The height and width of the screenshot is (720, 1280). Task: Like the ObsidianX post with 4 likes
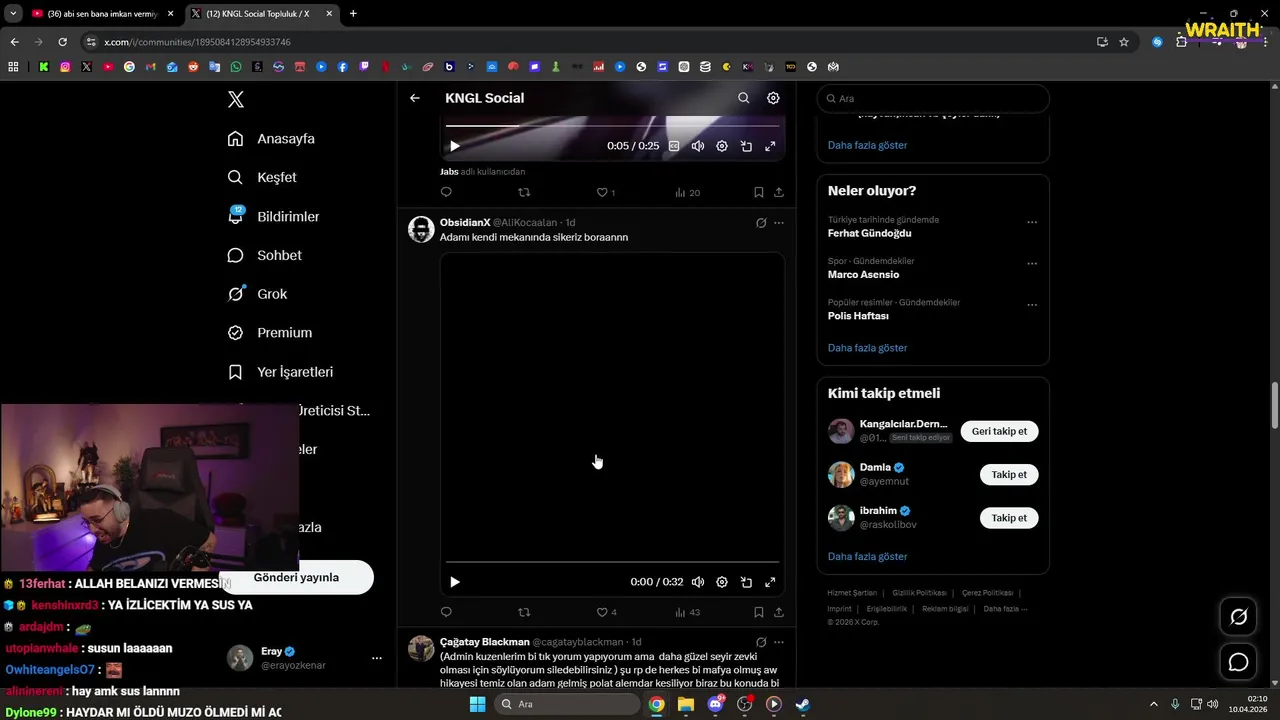point(607,612)
